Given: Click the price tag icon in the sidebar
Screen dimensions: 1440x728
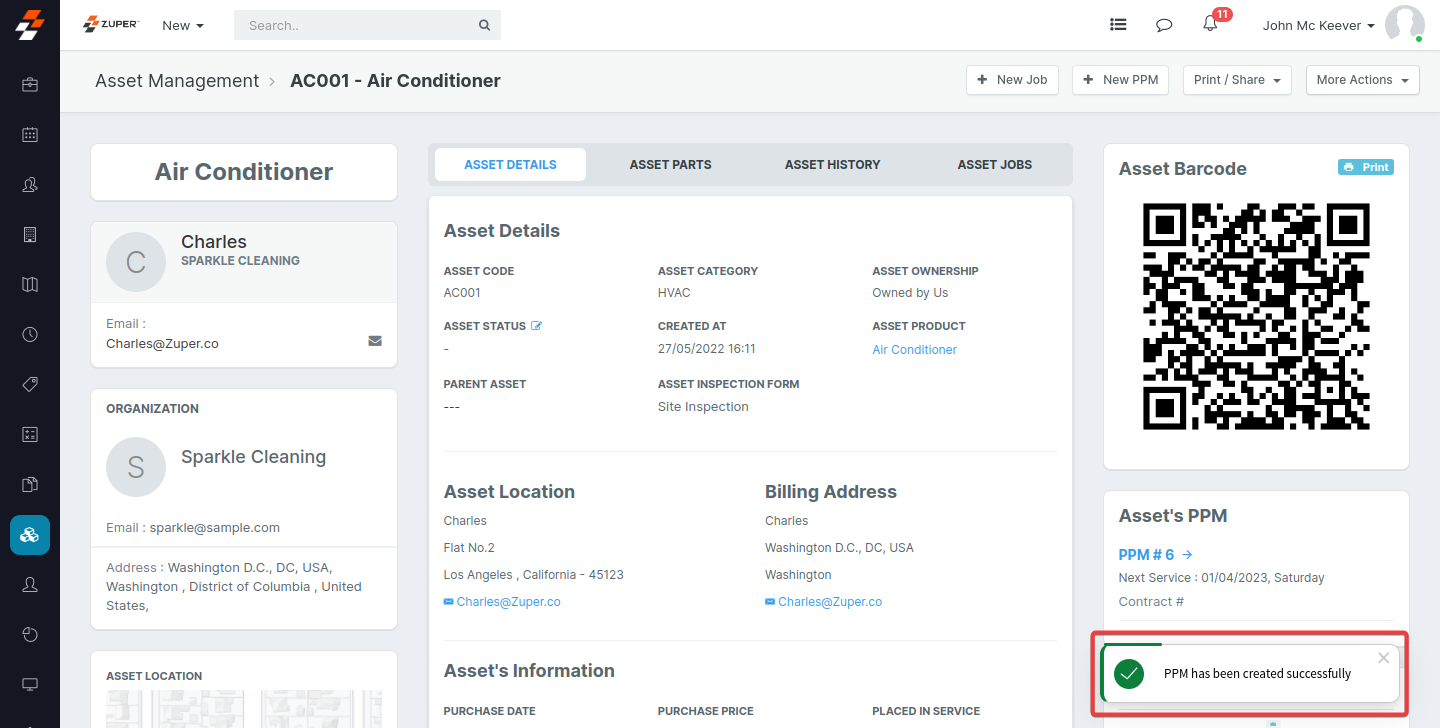Looking at the screenshot, I should coord(30,385).
